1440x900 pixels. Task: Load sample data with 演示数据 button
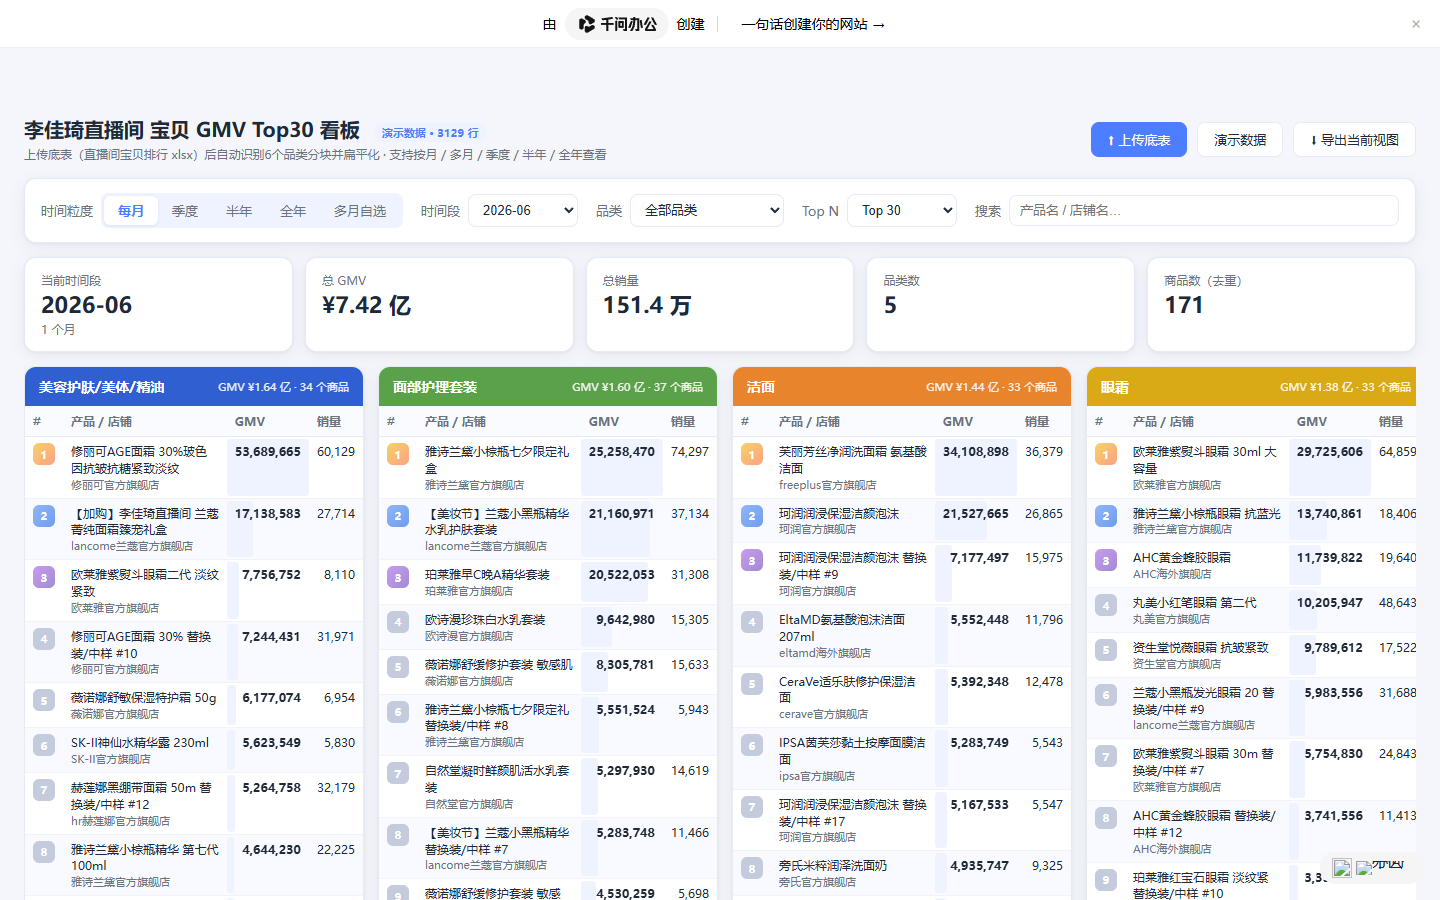pyautogui.click(x=1240, y=140)
